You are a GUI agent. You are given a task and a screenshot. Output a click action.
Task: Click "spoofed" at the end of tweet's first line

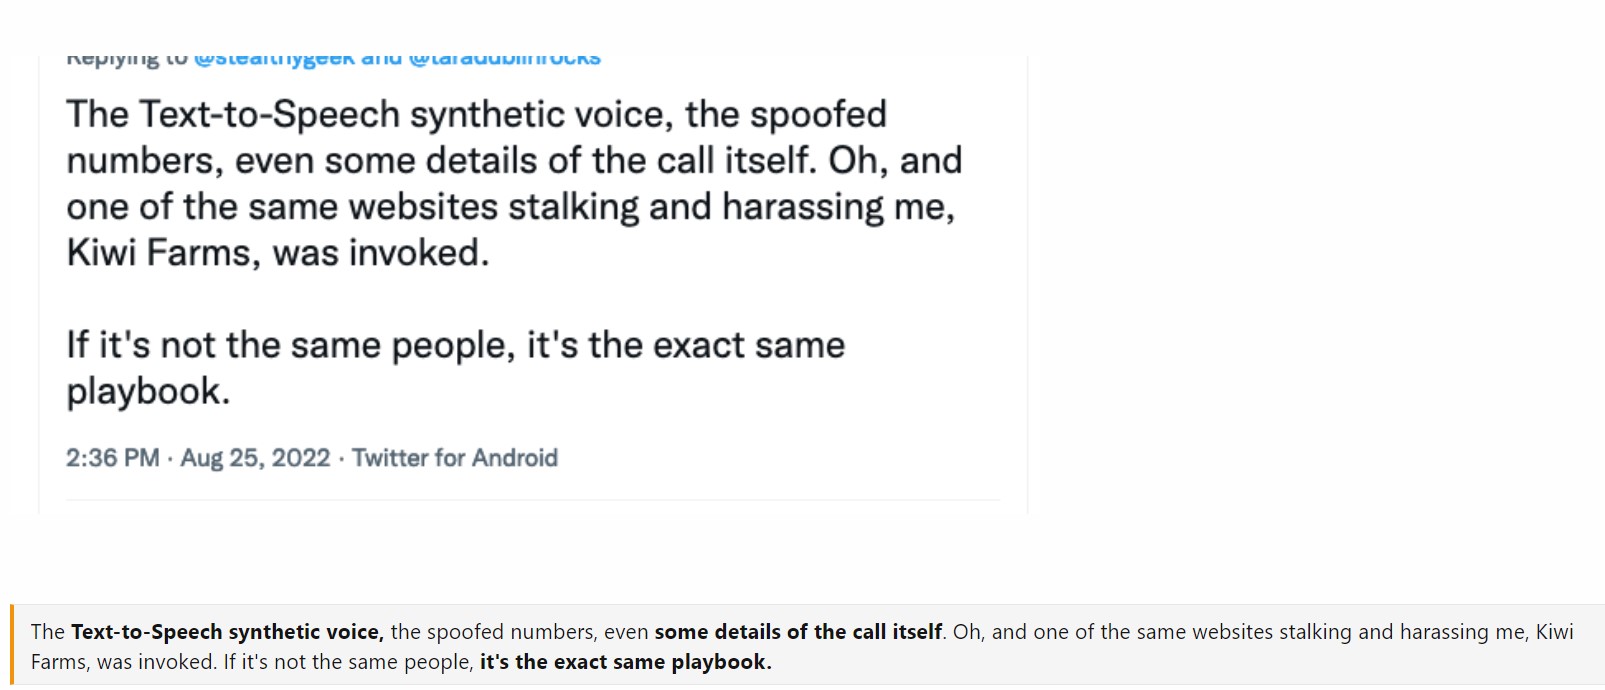coord(818,115)
